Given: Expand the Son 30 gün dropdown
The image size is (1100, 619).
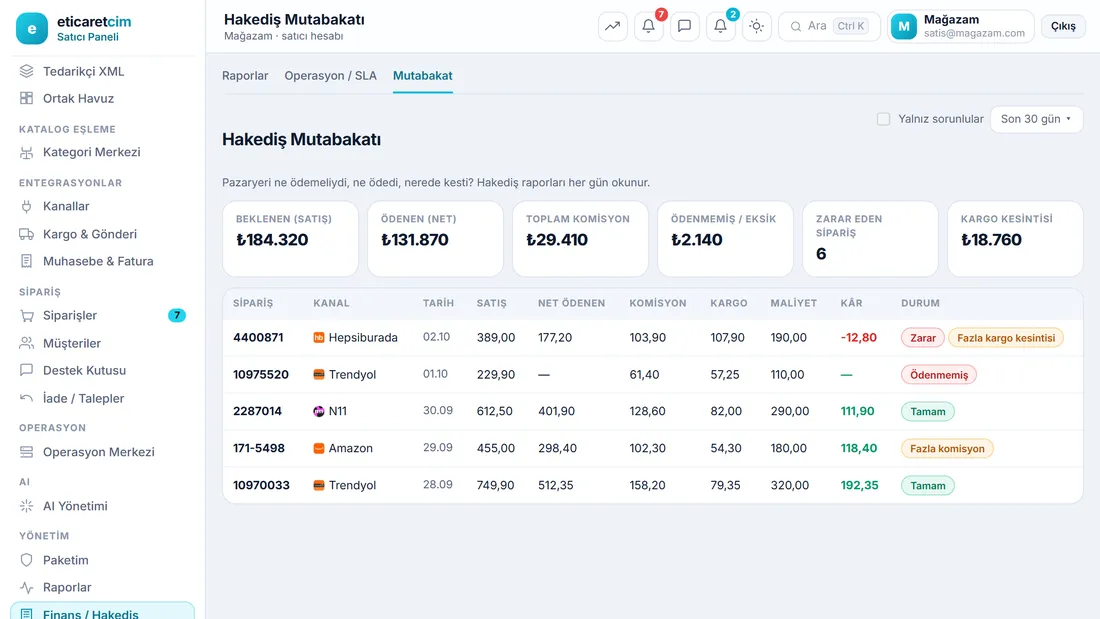Looking at the screenshot, I should click(x=1036, y=119).
